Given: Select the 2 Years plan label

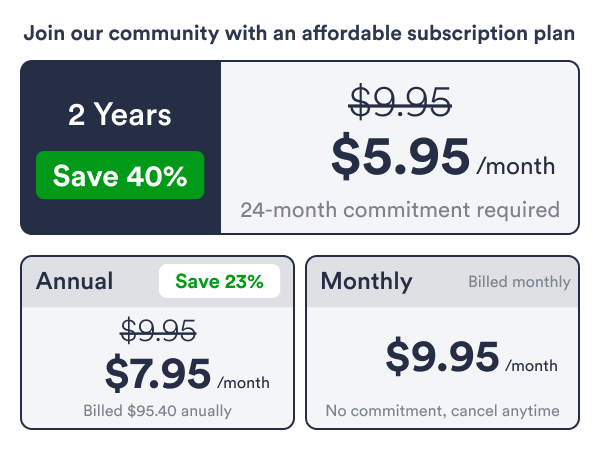Looking at the screenshot, I should tap(120, 115).
